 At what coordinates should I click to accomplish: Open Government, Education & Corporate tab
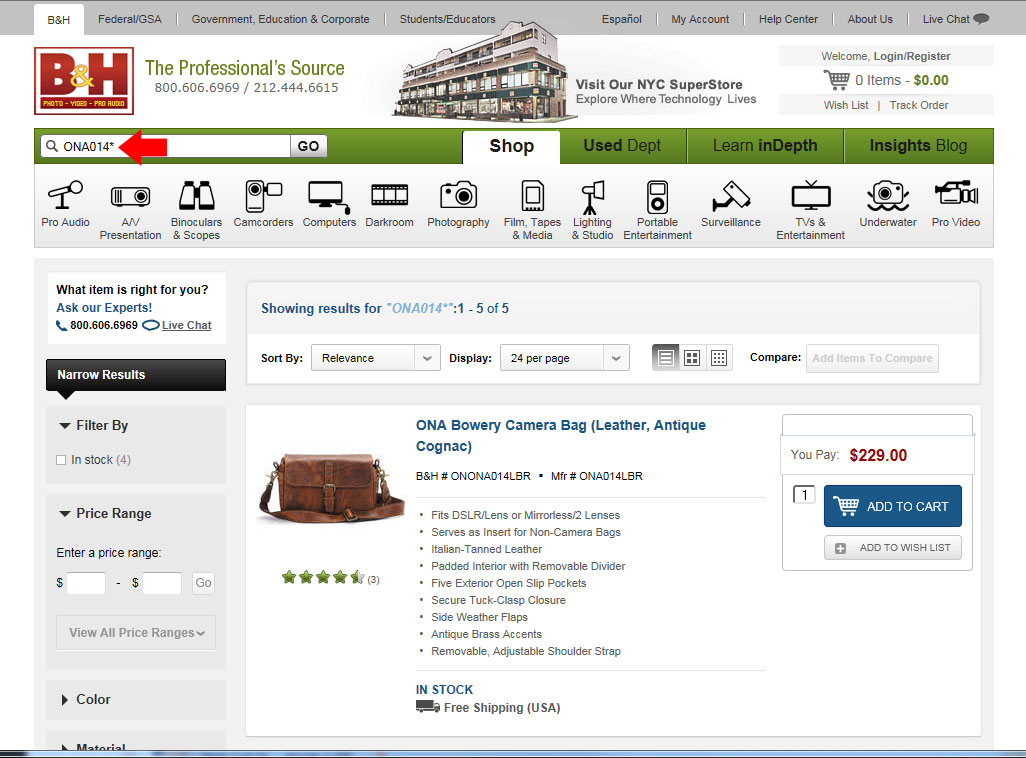[280, 19]
